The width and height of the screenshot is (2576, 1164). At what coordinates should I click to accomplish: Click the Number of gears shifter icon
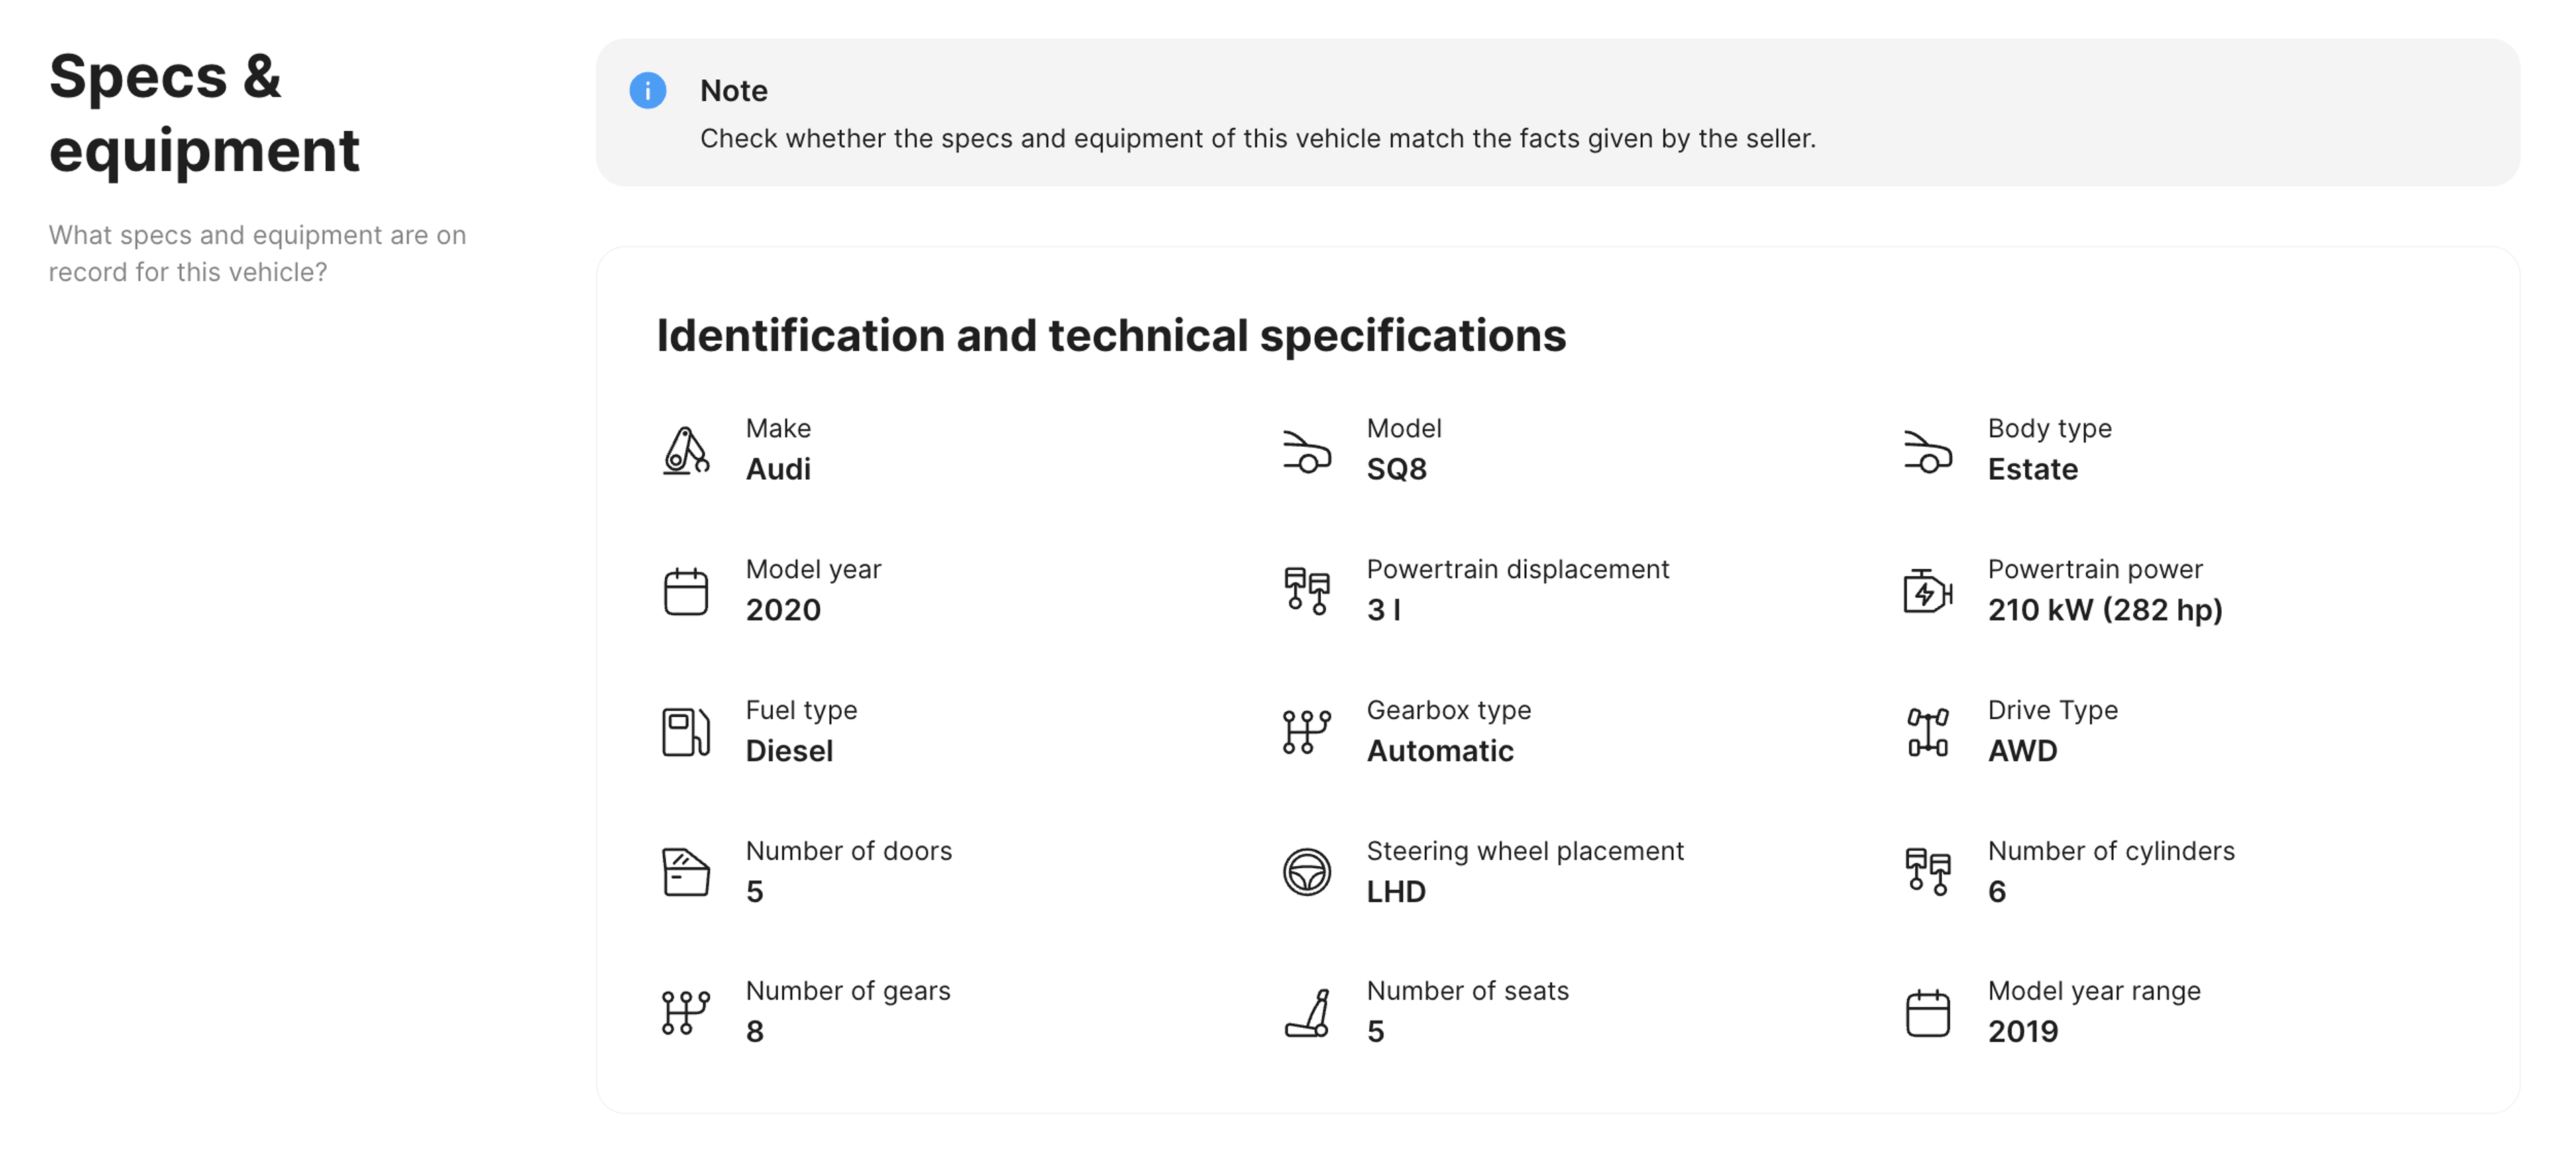[x=686, y=1012]
